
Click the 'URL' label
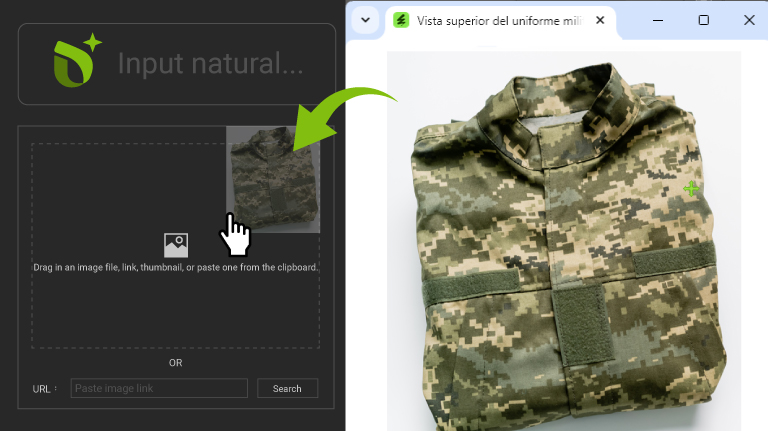coord(42,389)
